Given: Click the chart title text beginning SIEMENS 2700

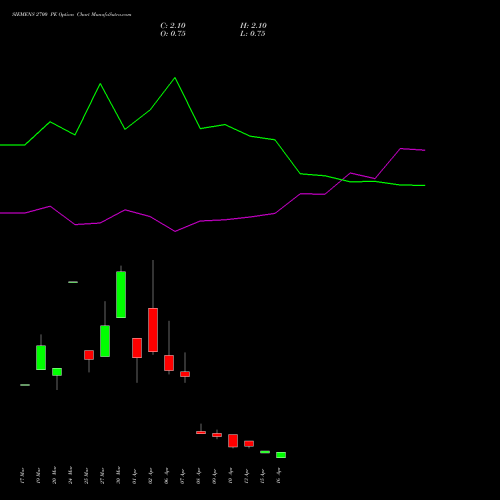Looking at the screenshot, I should tap(72, 15).
